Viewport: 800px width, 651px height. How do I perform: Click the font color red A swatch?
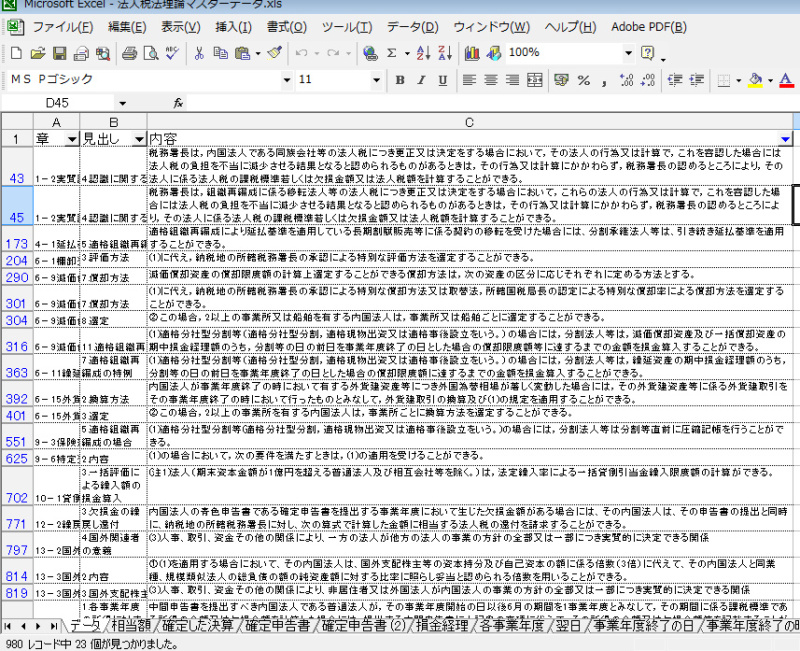[x=786, y=80]
